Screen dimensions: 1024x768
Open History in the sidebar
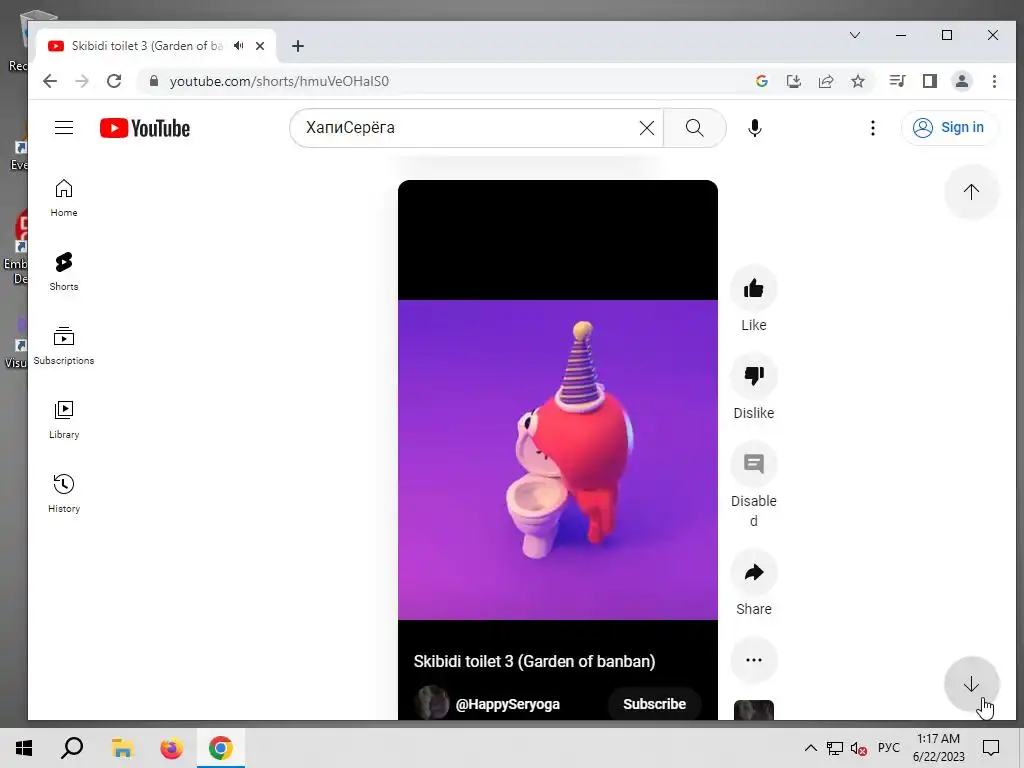[x=64, y=494]
